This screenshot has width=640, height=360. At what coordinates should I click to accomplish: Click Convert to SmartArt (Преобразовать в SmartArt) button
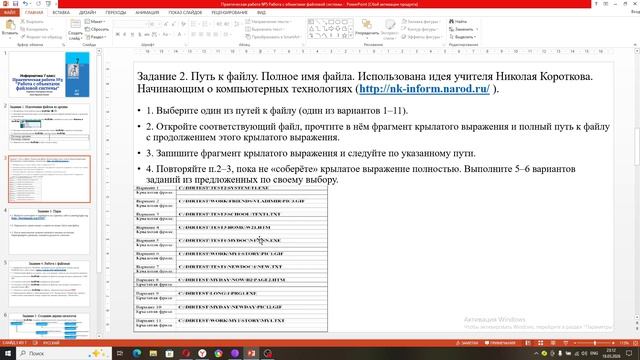[x=273, y=37]
